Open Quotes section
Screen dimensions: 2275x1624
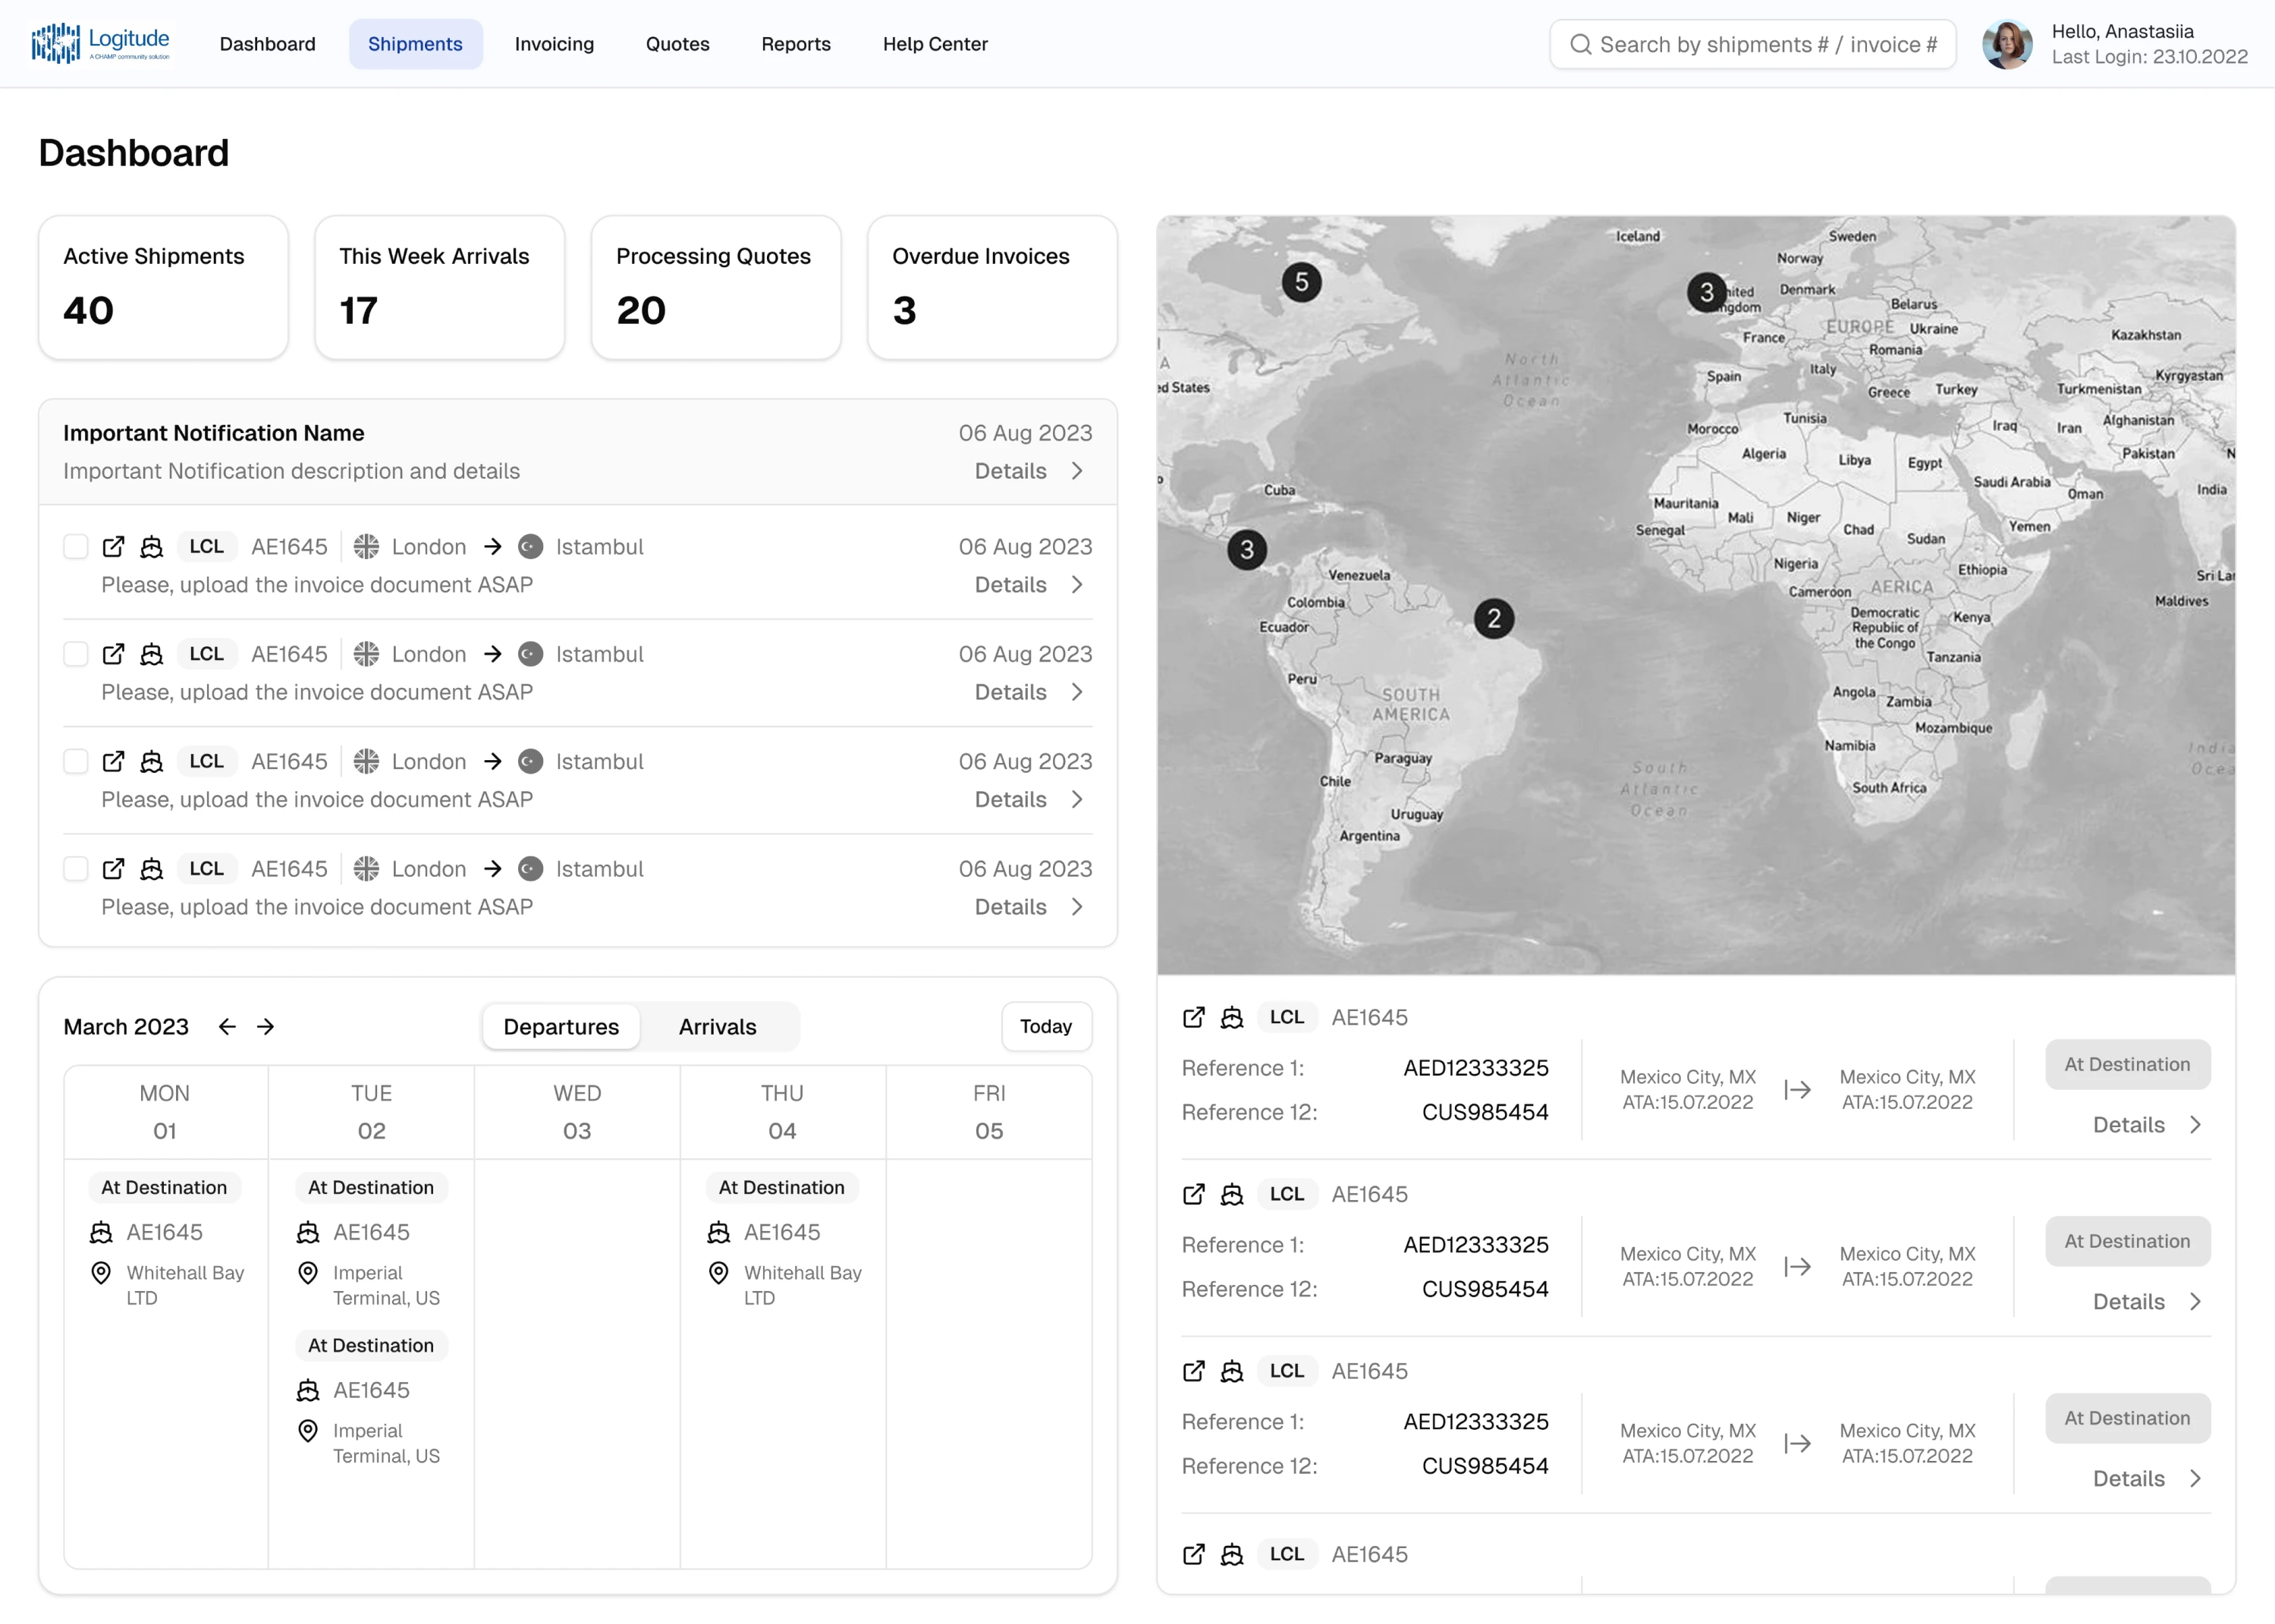677,44
